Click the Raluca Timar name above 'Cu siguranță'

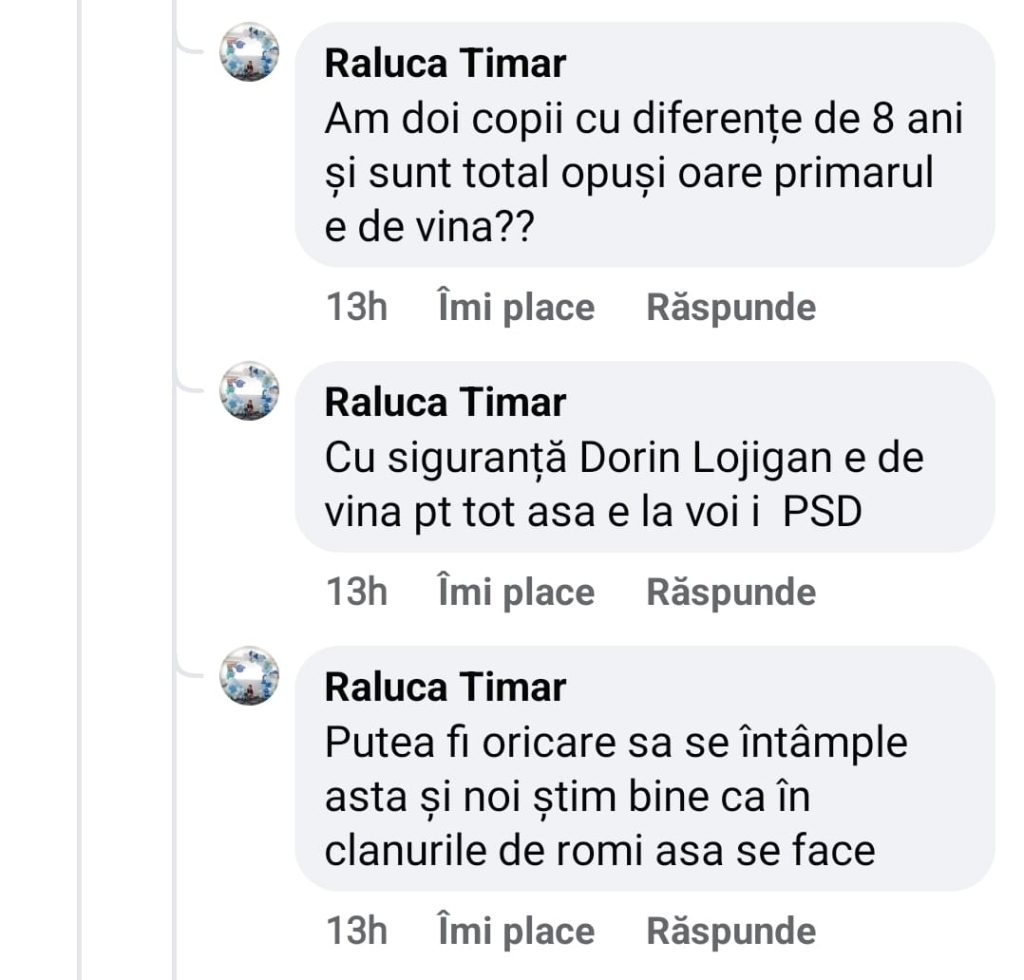445,403
